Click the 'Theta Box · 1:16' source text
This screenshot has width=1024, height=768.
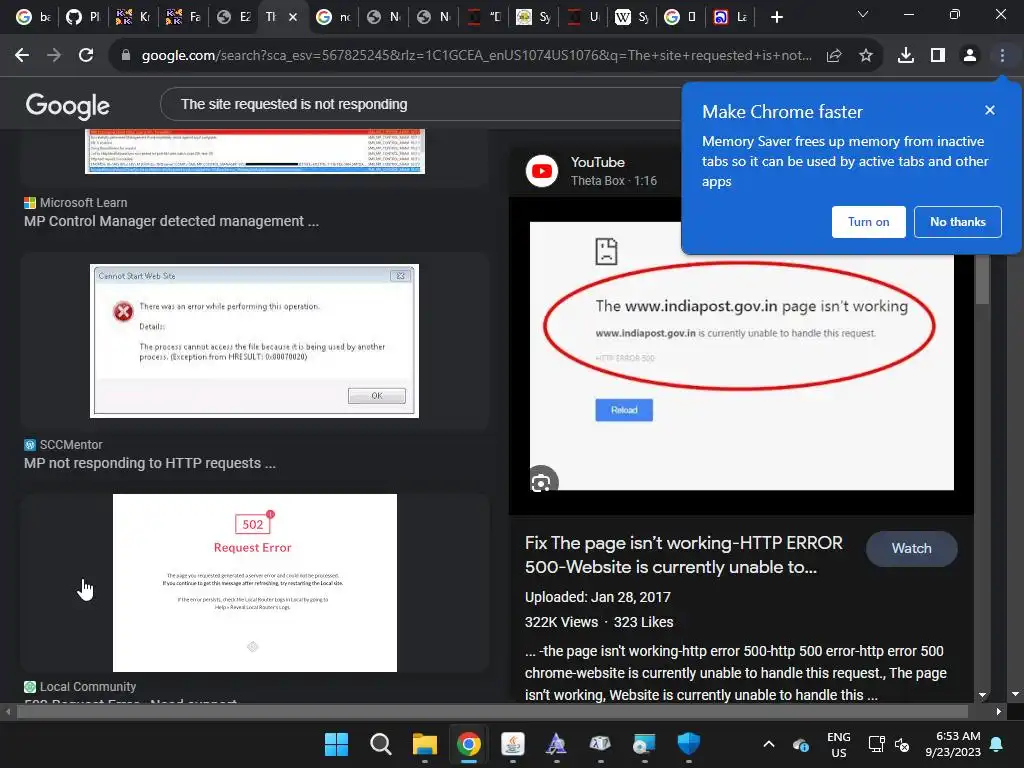pos(614,181)
